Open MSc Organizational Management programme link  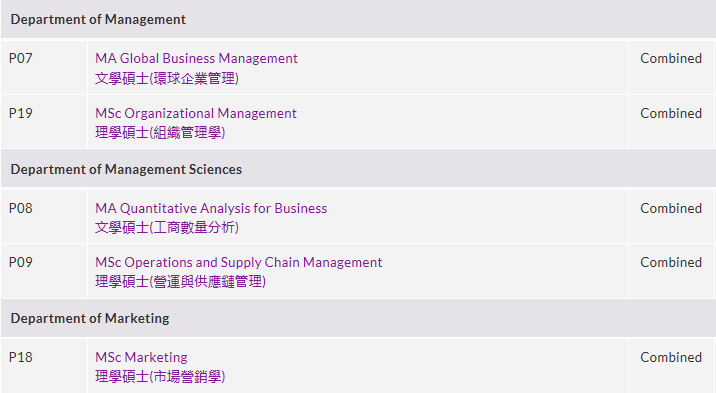pos(195,113)
